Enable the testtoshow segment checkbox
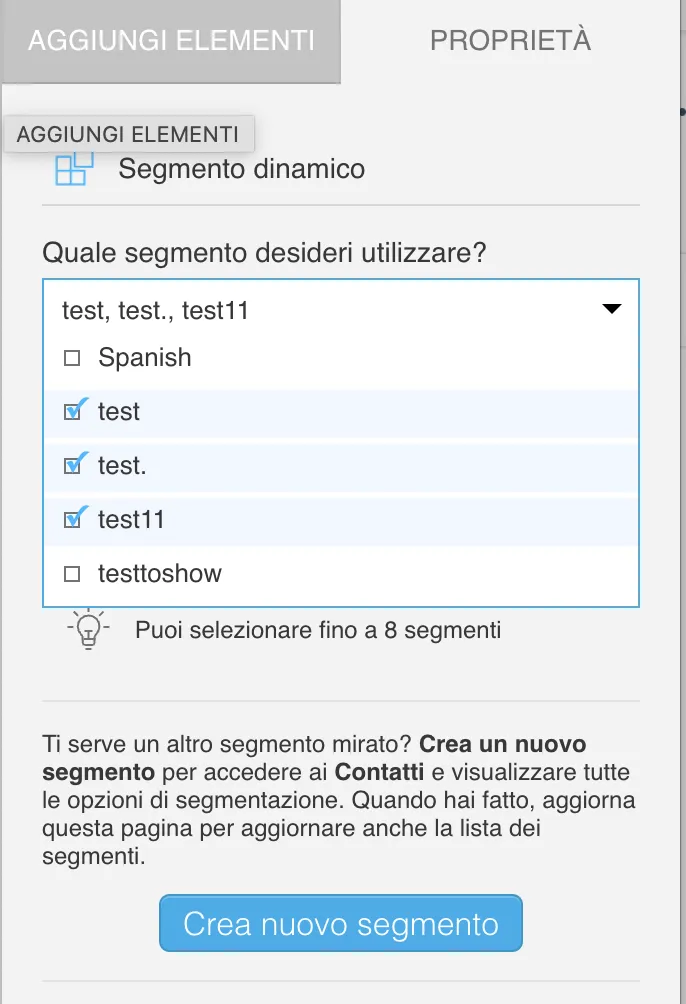Screen dimensions: 686x1004 click(72, 574)
